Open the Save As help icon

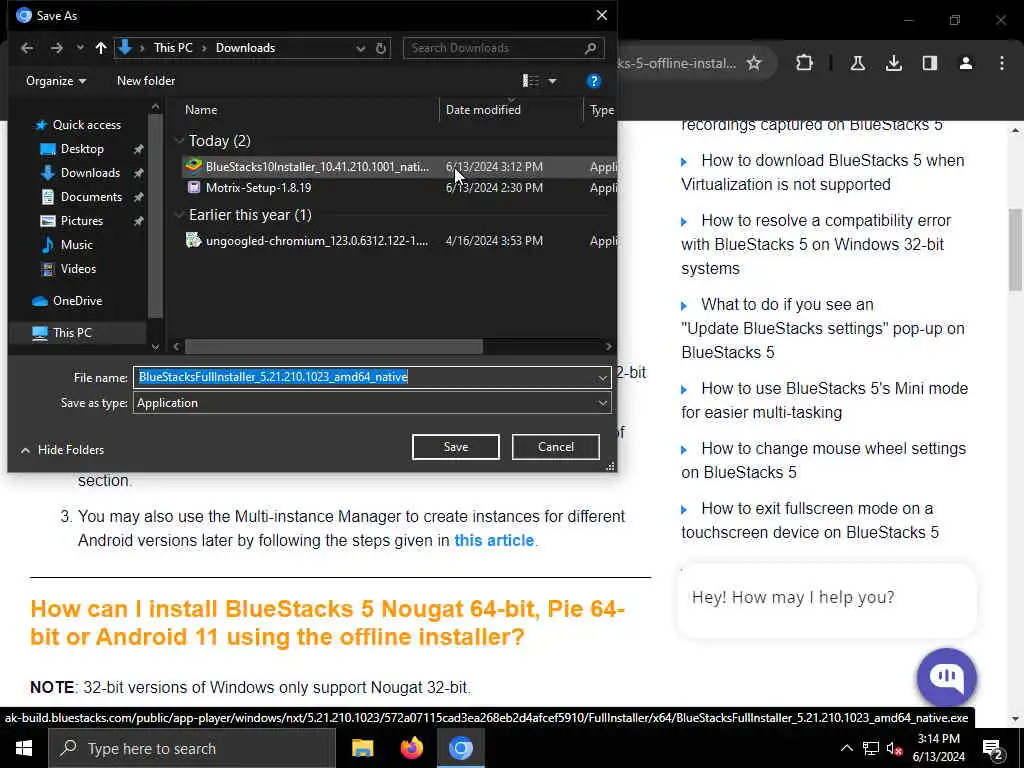593,81
